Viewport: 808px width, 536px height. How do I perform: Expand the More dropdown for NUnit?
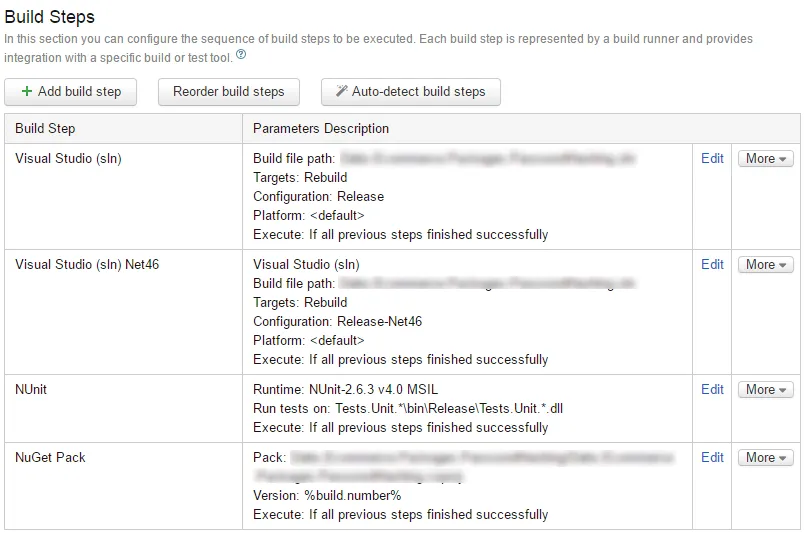click(x=765, y=389)
